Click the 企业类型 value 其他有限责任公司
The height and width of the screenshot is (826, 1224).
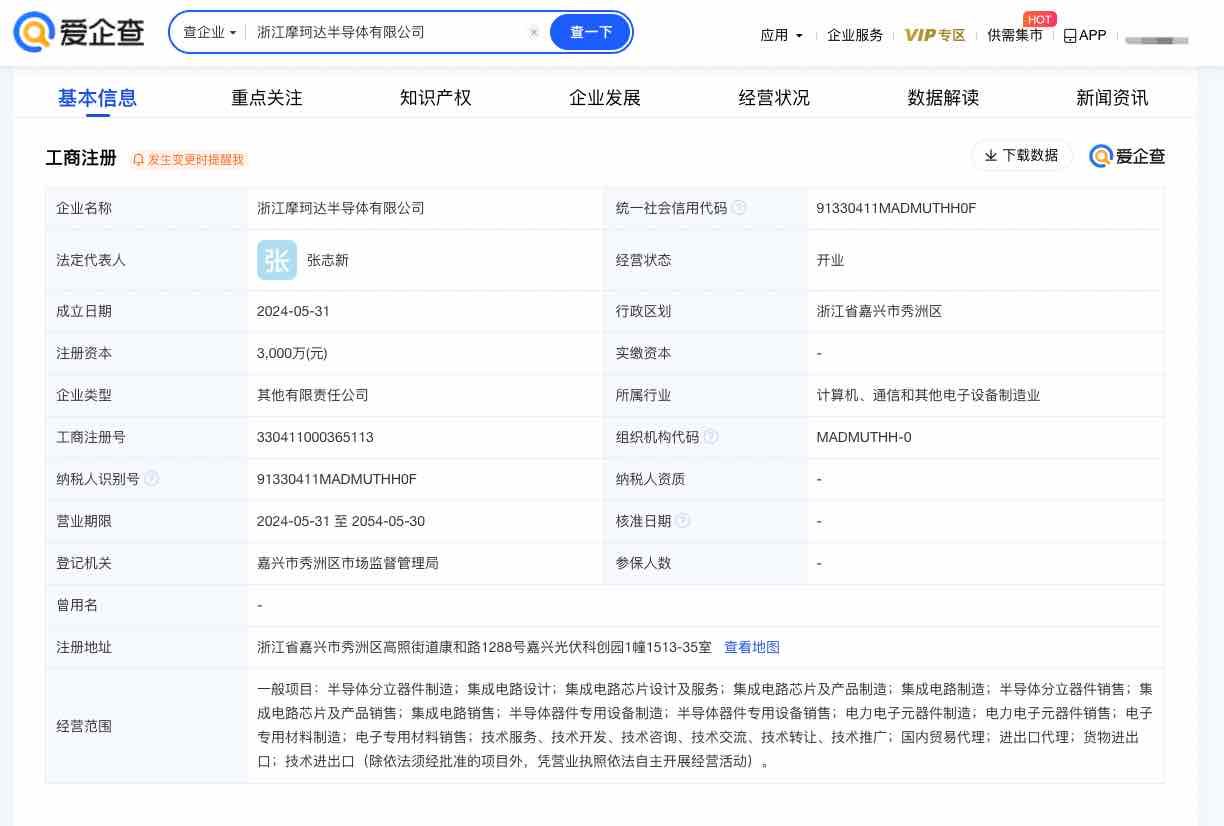coord(313,395)
